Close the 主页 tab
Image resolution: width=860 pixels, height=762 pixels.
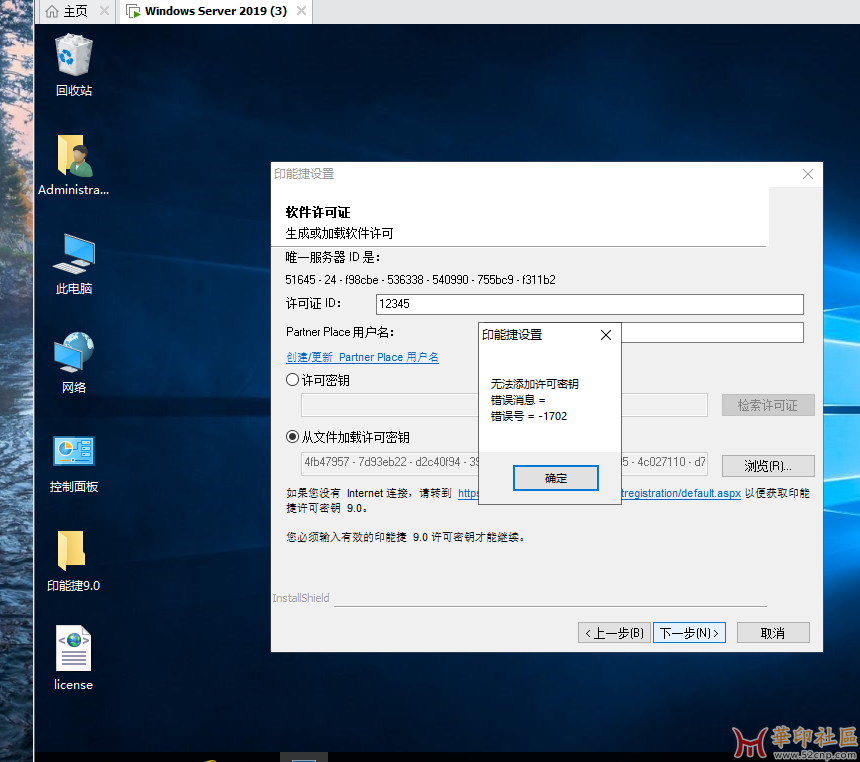(x=104, y=10)
